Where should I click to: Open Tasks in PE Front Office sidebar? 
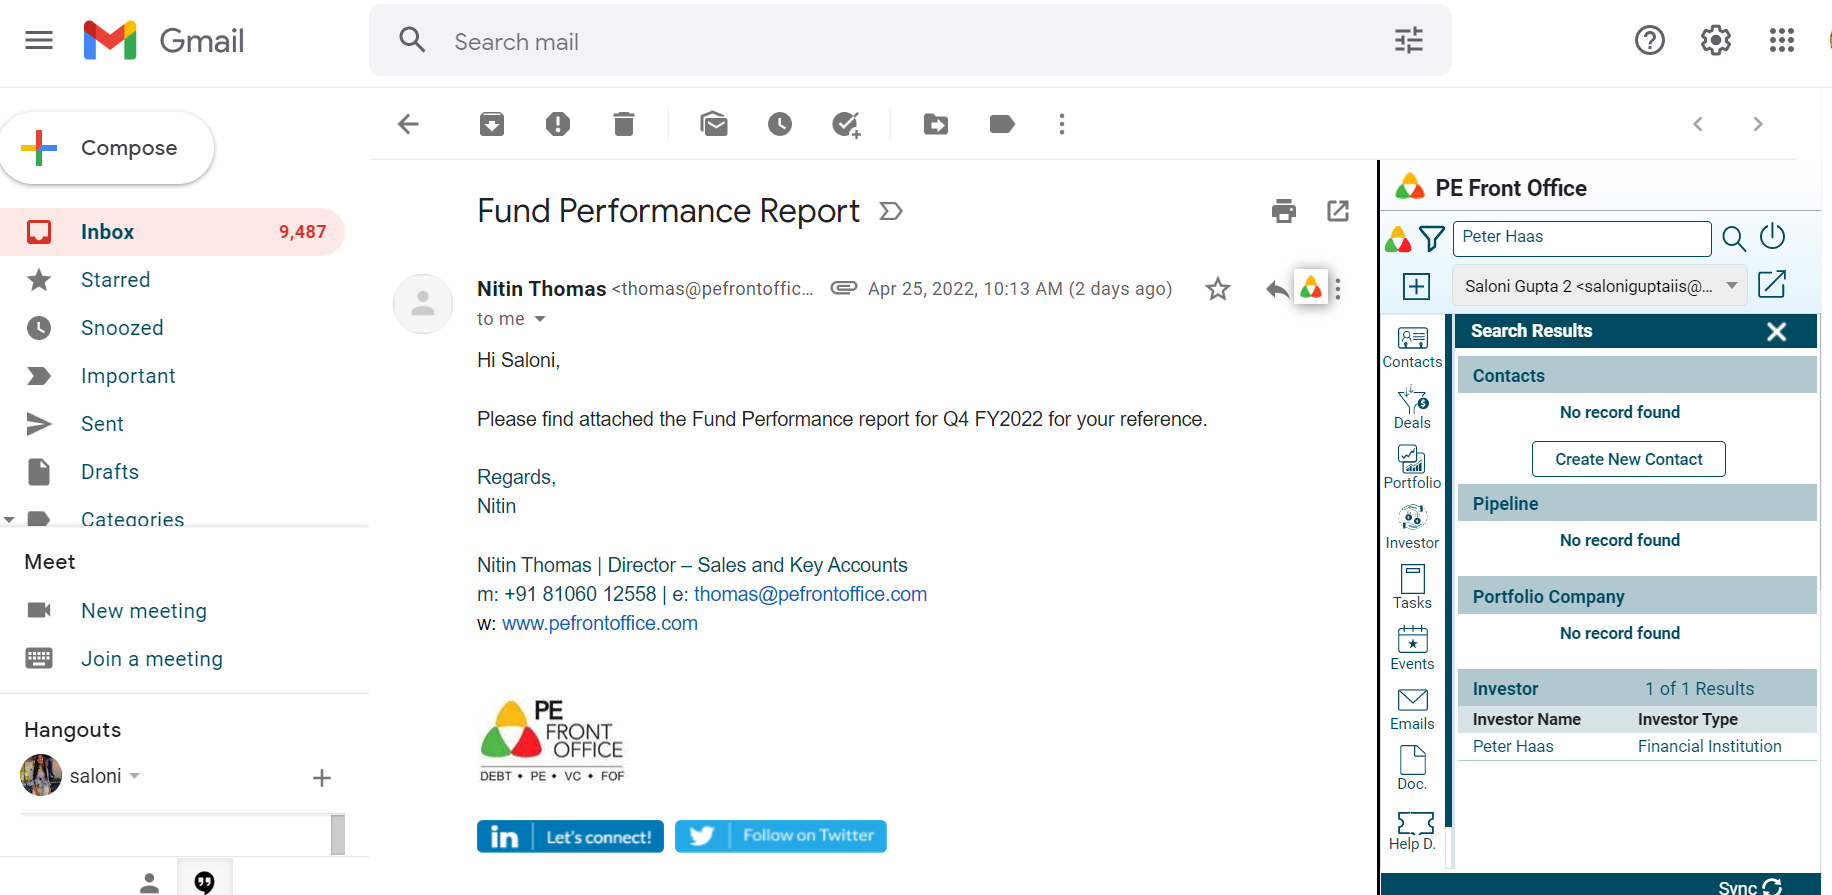point(1412,587)
